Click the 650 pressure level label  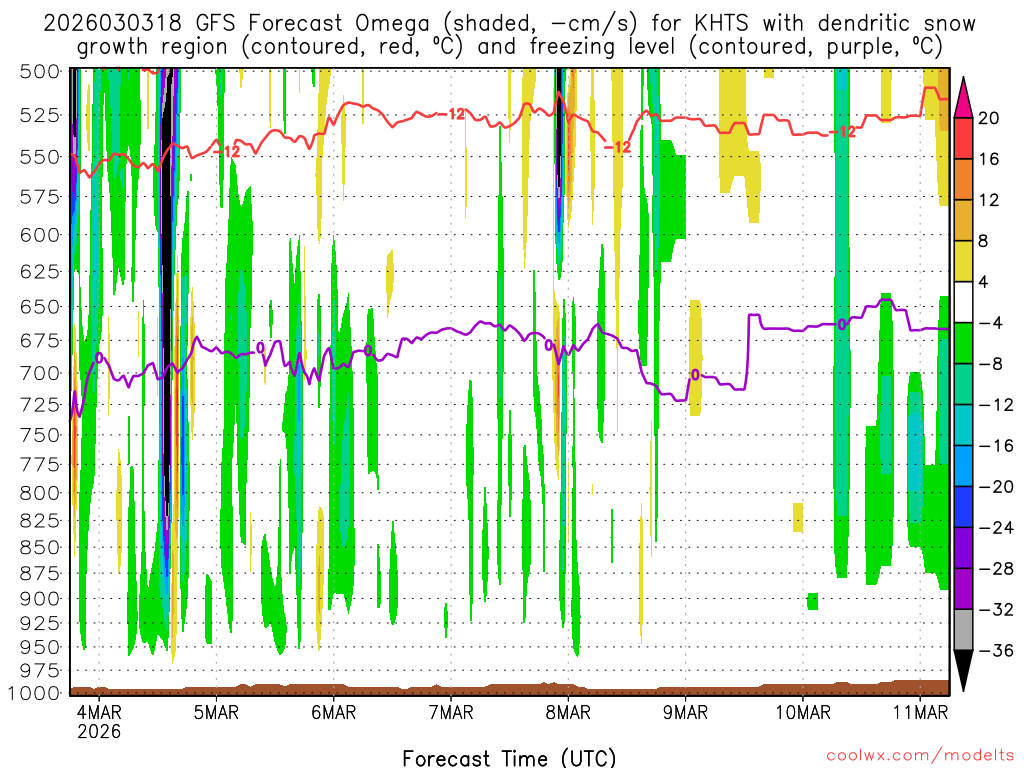(x=40, y=307)
